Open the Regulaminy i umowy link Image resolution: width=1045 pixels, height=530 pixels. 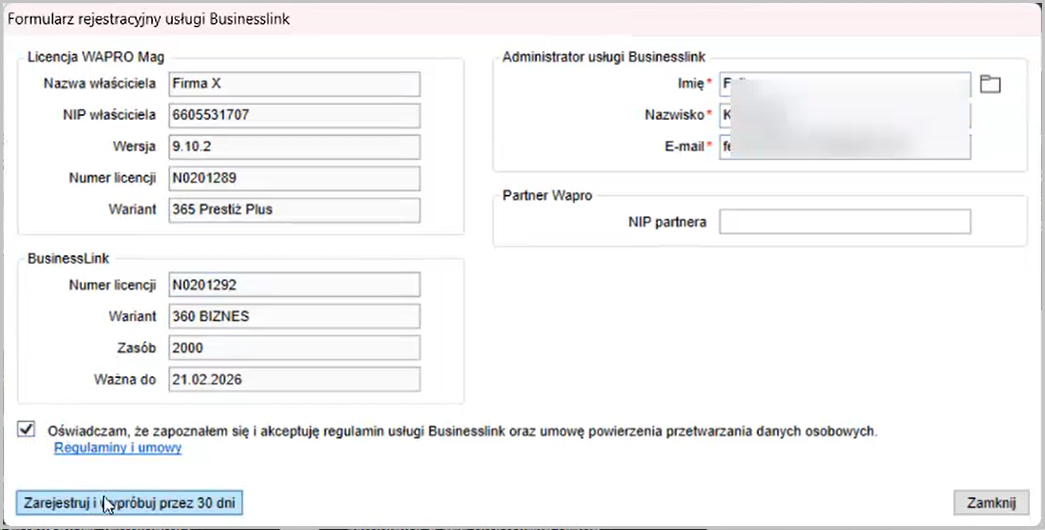click(x=117, y=449)
